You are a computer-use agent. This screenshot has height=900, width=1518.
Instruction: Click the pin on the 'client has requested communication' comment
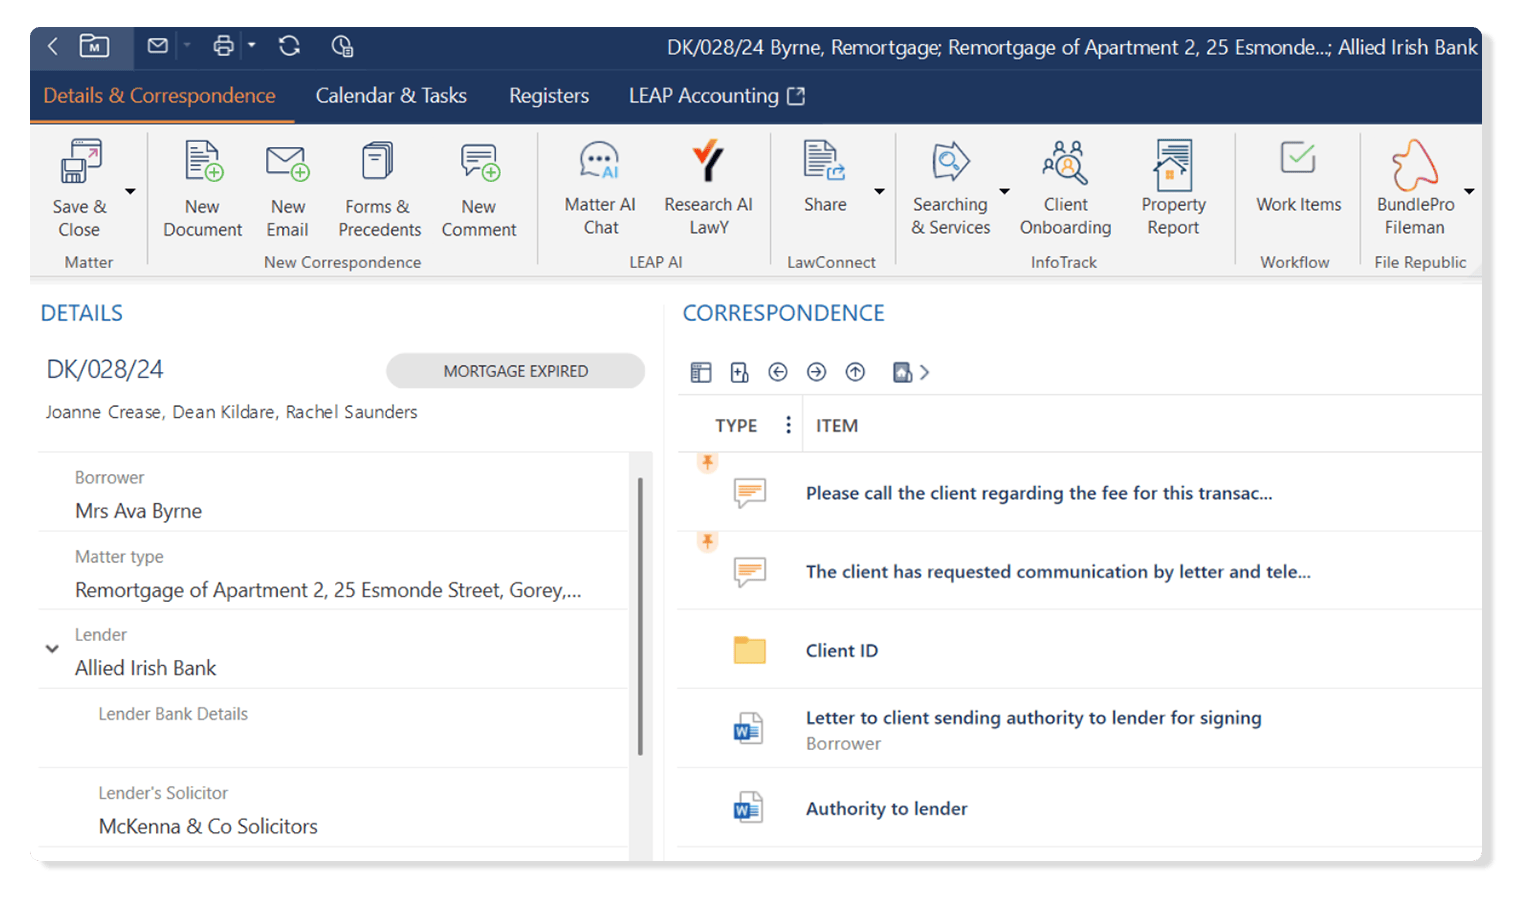click(x=707, y=541)
